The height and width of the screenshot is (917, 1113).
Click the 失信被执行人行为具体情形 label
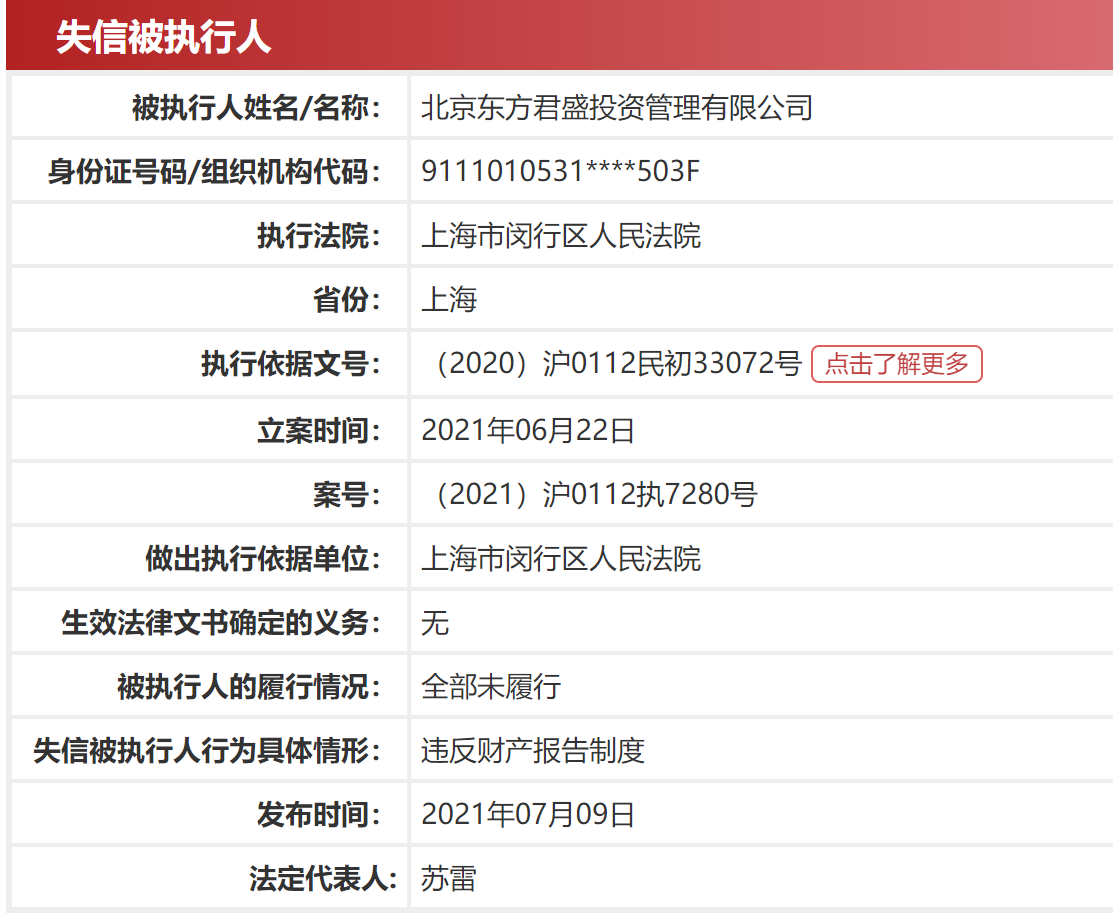(x=207, y=751)
